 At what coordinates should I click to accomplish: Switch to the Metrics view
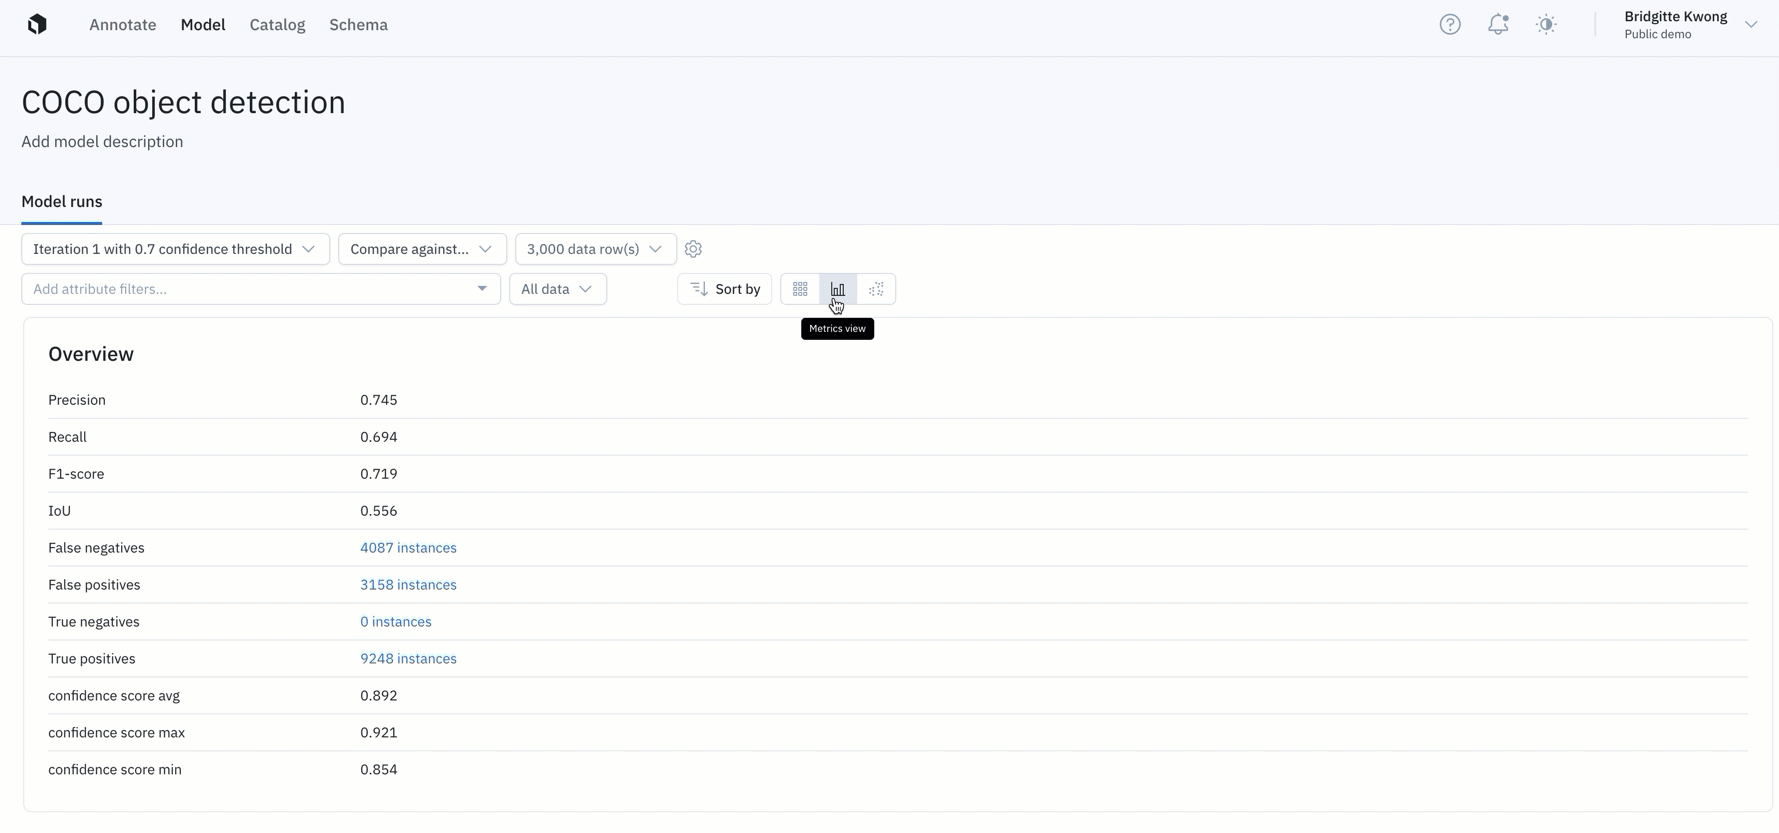click(x=838, y=289)
